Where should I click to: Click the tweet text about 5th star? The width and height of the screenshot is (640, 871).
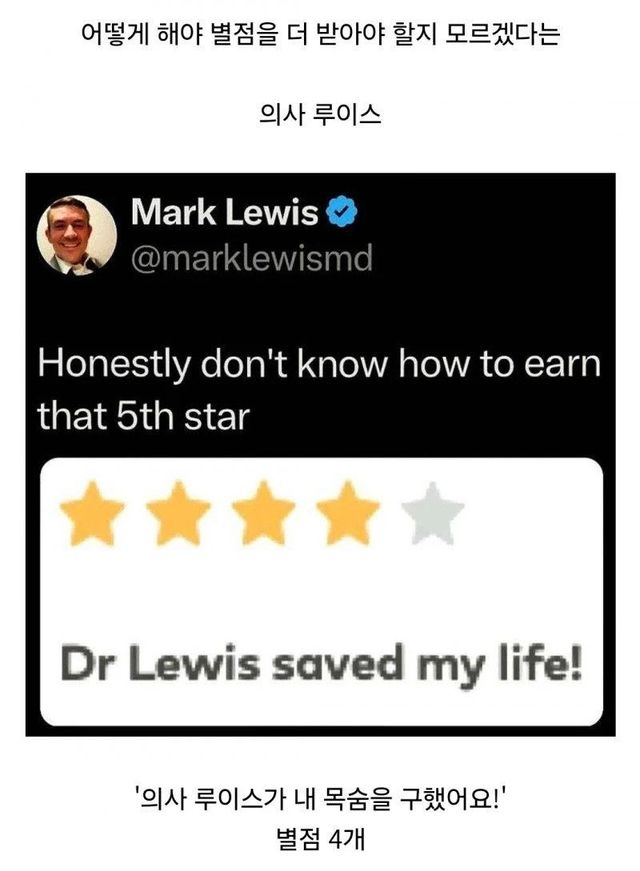319,389
